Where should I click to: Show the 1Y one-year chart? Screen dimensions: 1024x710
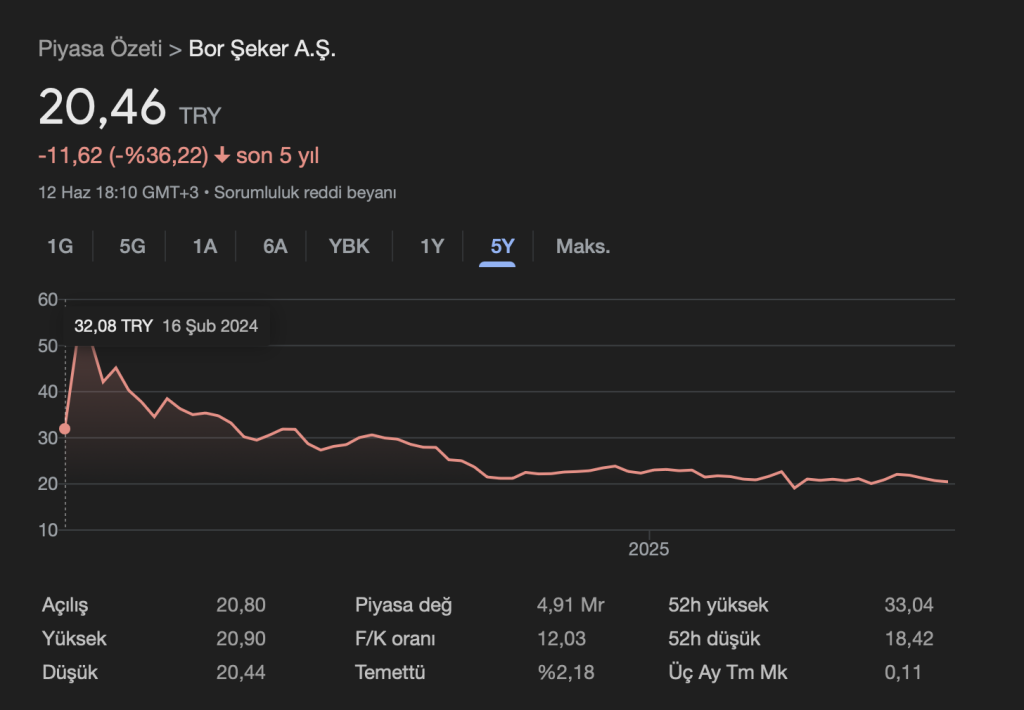pyautogui.click(x=432, y=246)
